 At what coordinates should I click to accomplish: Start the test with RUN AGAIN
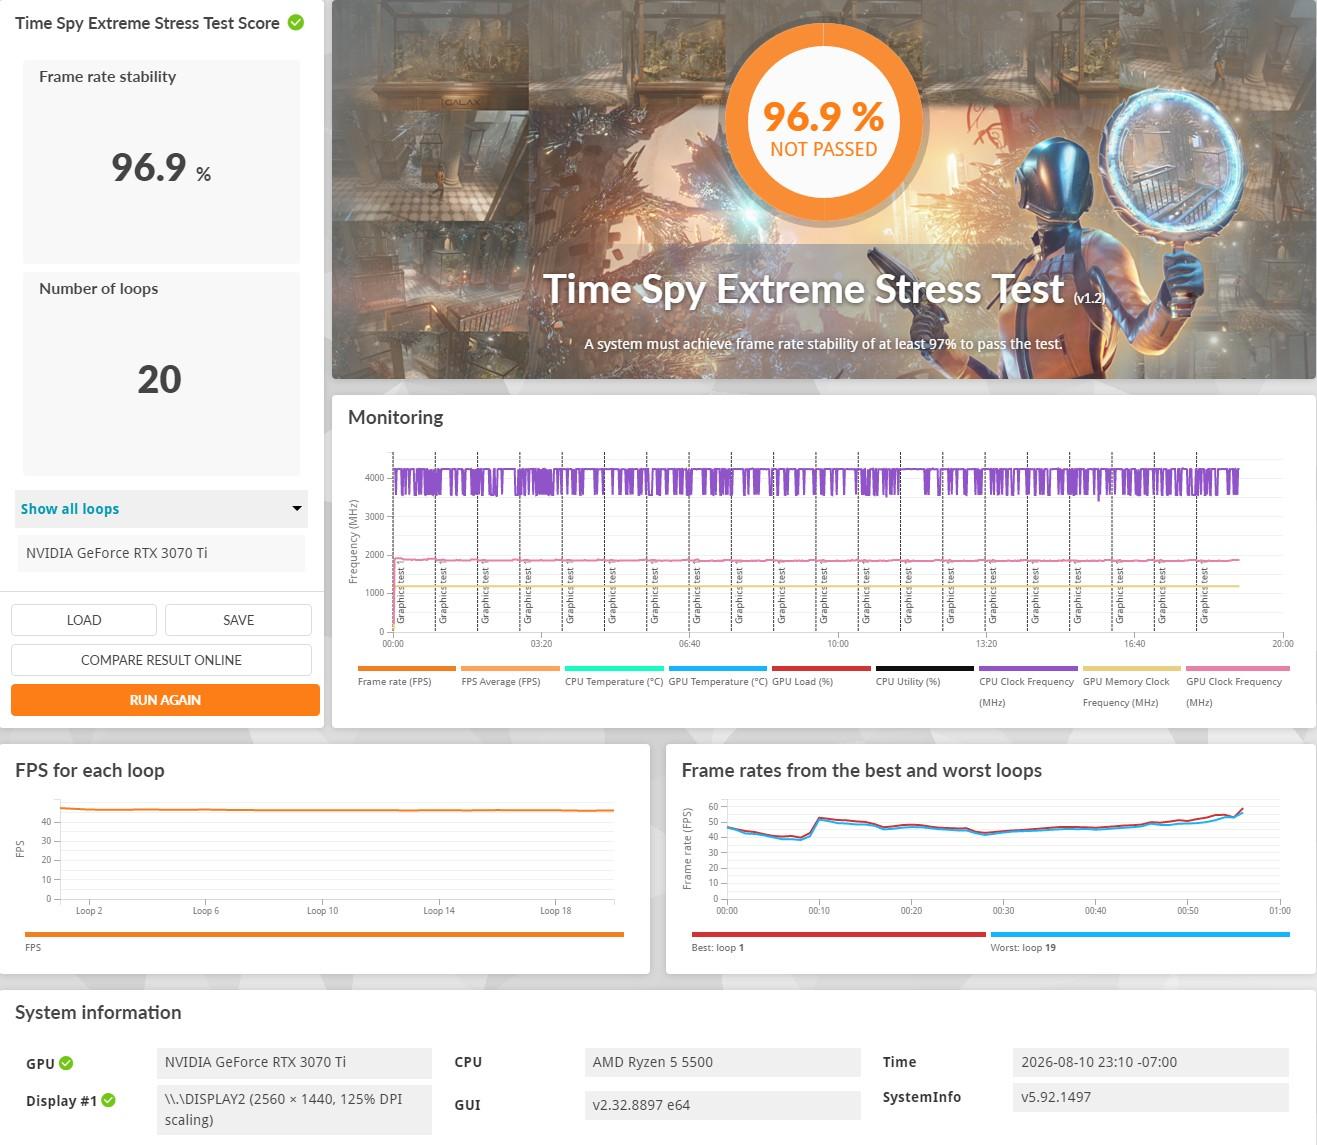[x=165, y=700]
